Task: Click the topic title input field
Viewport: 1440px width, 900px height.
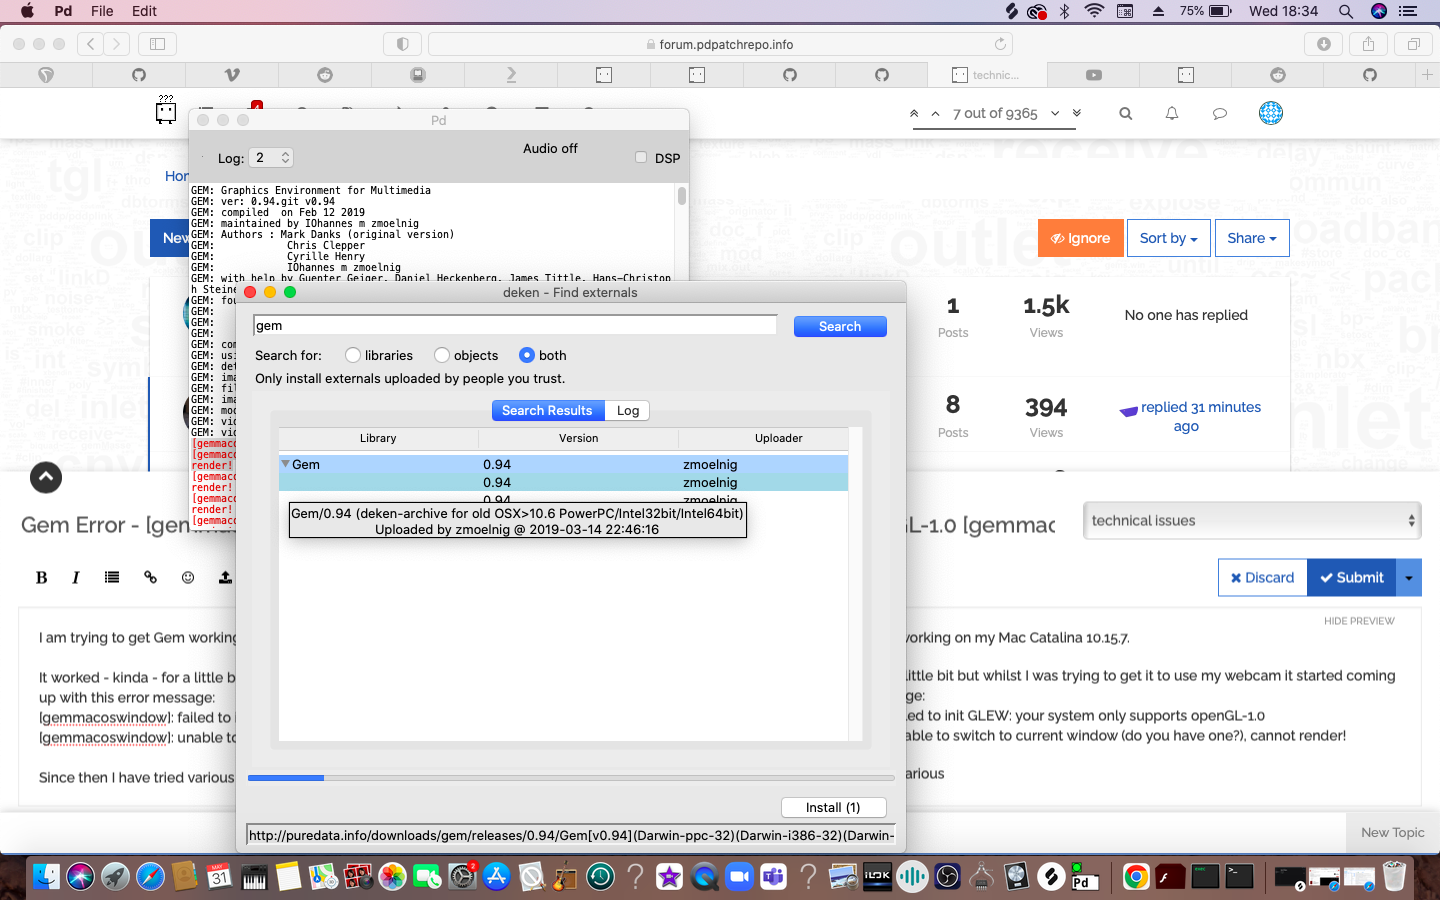Action: point(538,524)
